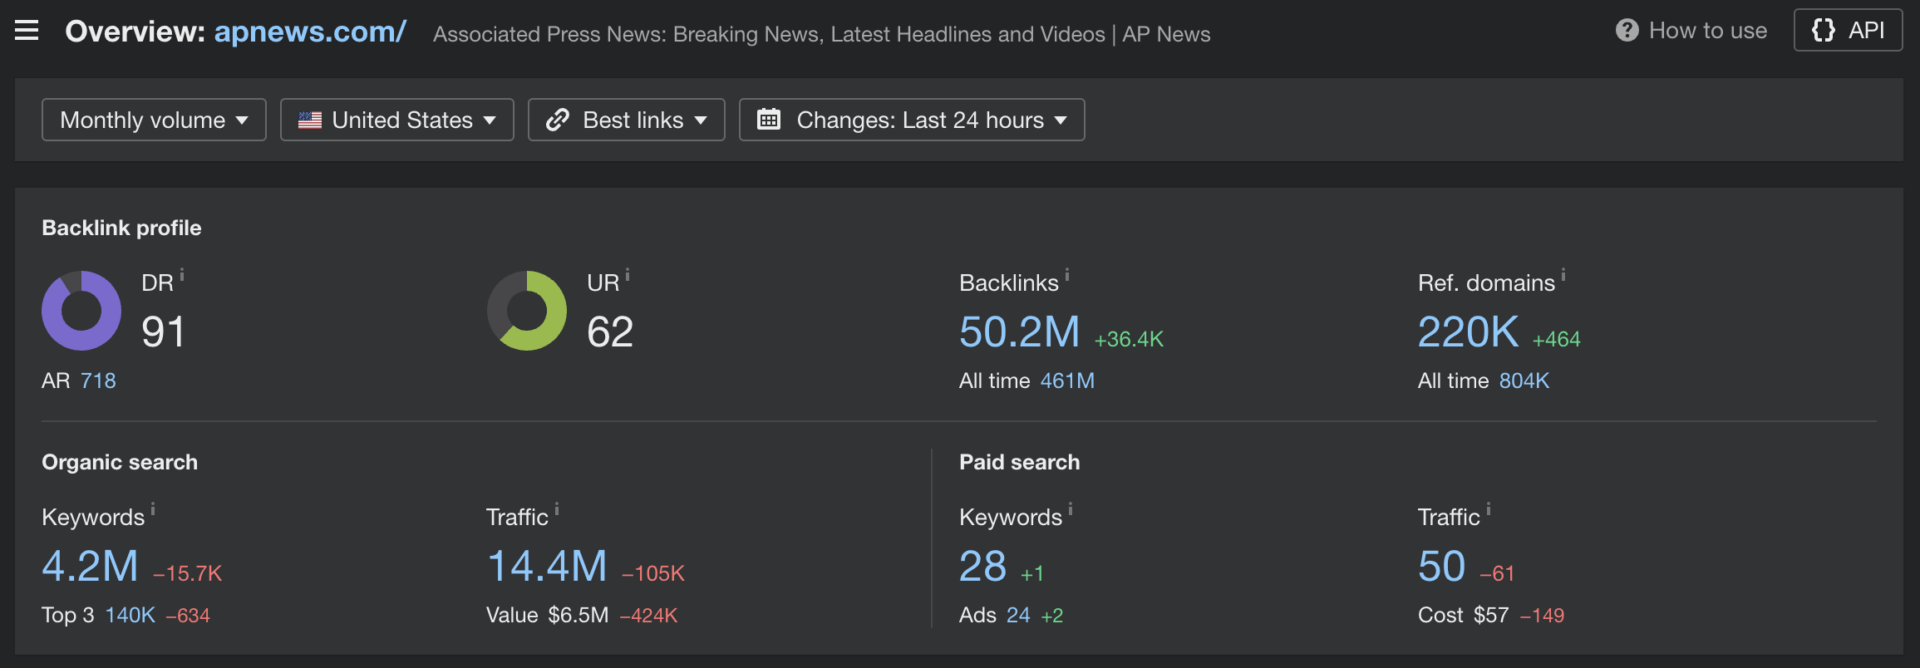The height and width of the screenshot is (668, 1920).
Task: Open the How to use help
Action: click(x=1692, y=31)
